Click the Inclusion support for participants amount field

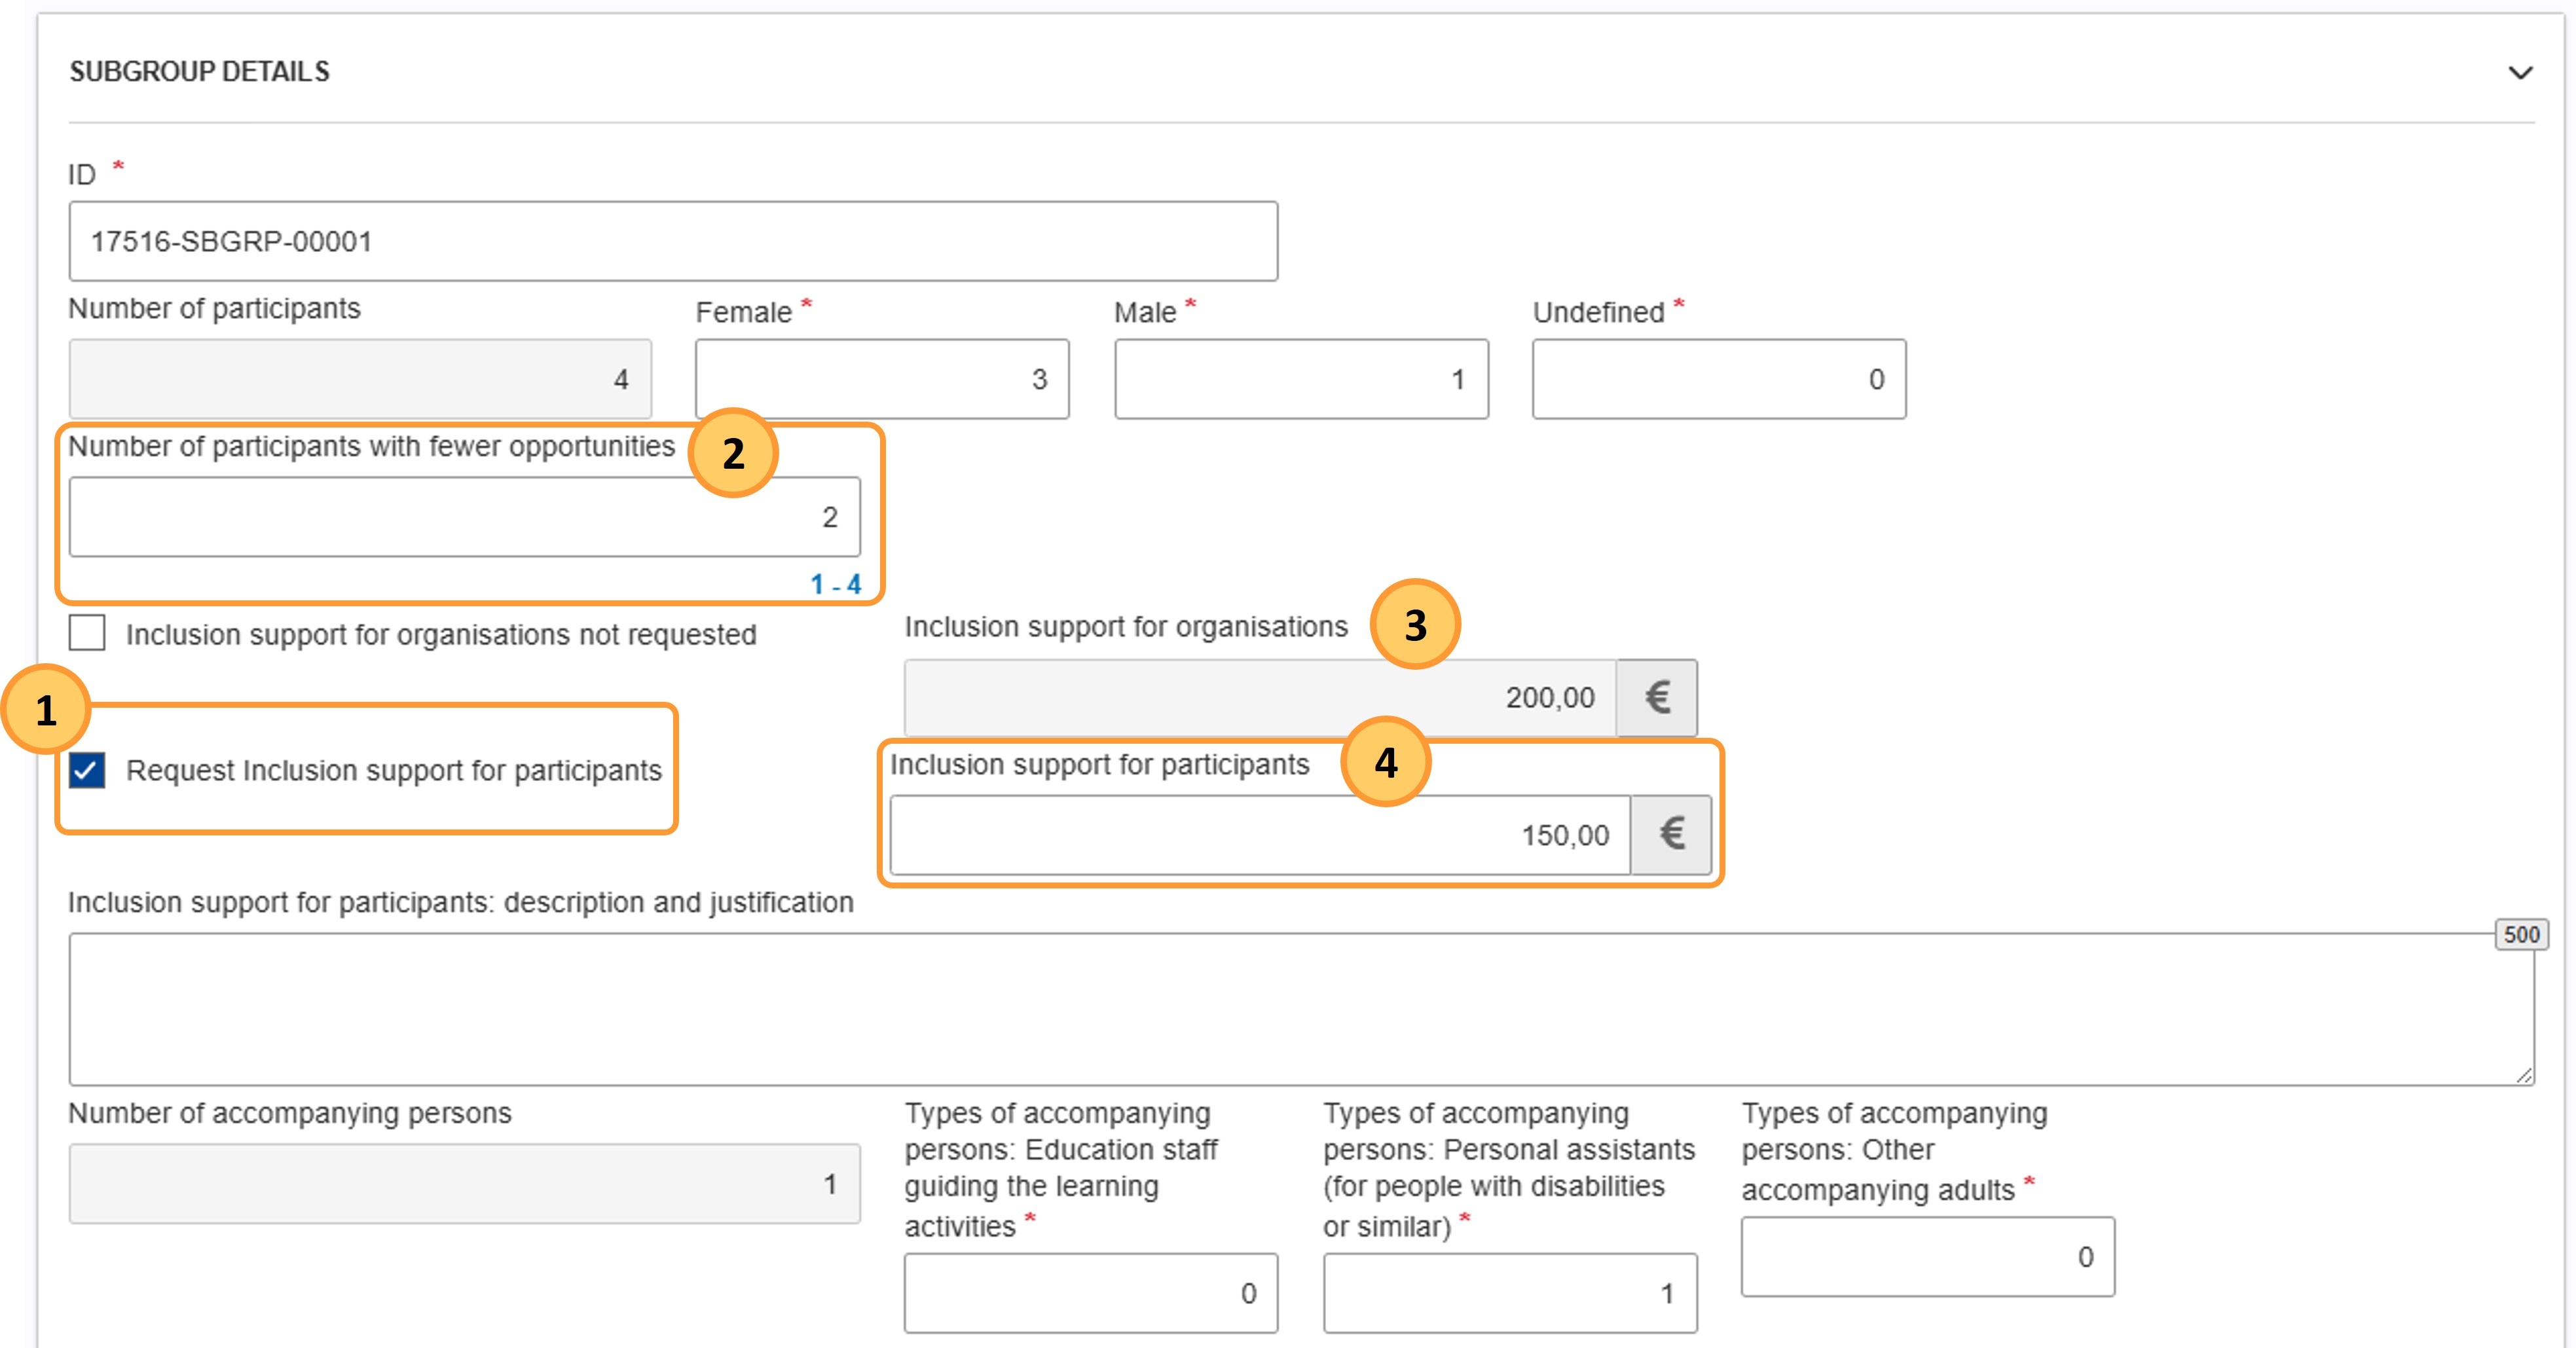pyautogui.click(x=1259, y=834)
